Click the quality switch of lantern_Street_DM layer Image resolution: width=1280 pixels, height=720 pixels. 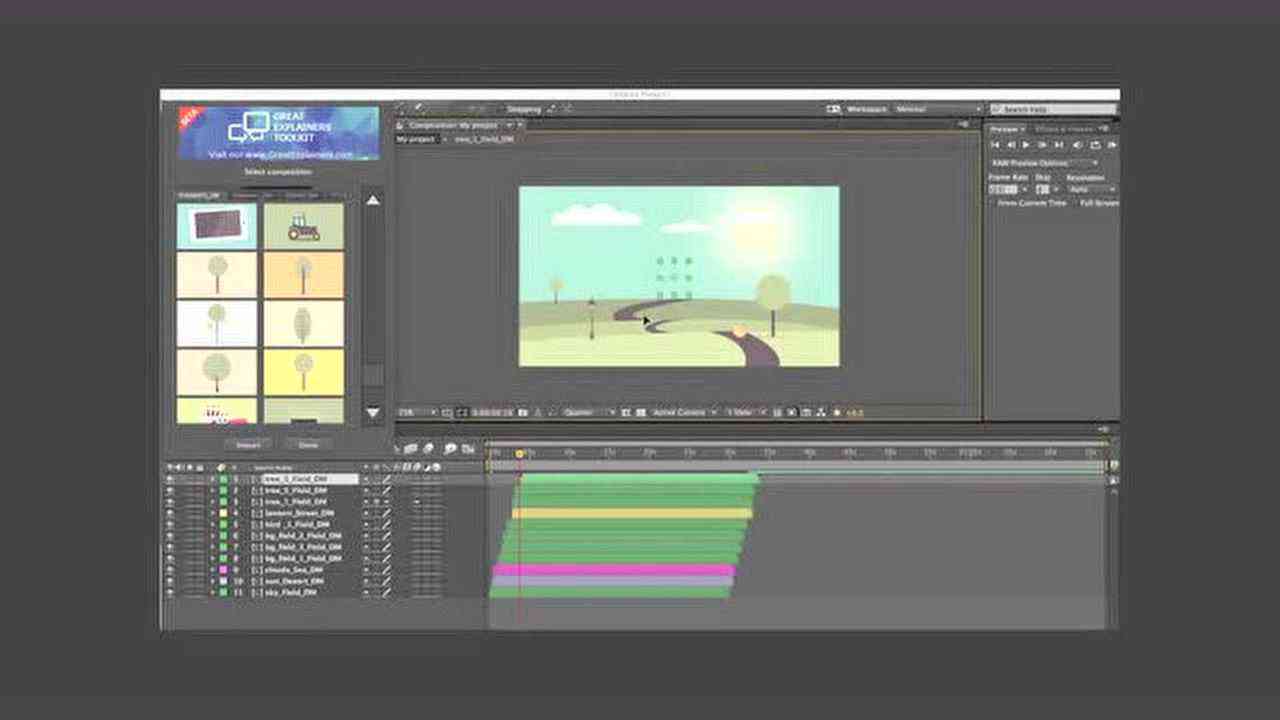386,513
